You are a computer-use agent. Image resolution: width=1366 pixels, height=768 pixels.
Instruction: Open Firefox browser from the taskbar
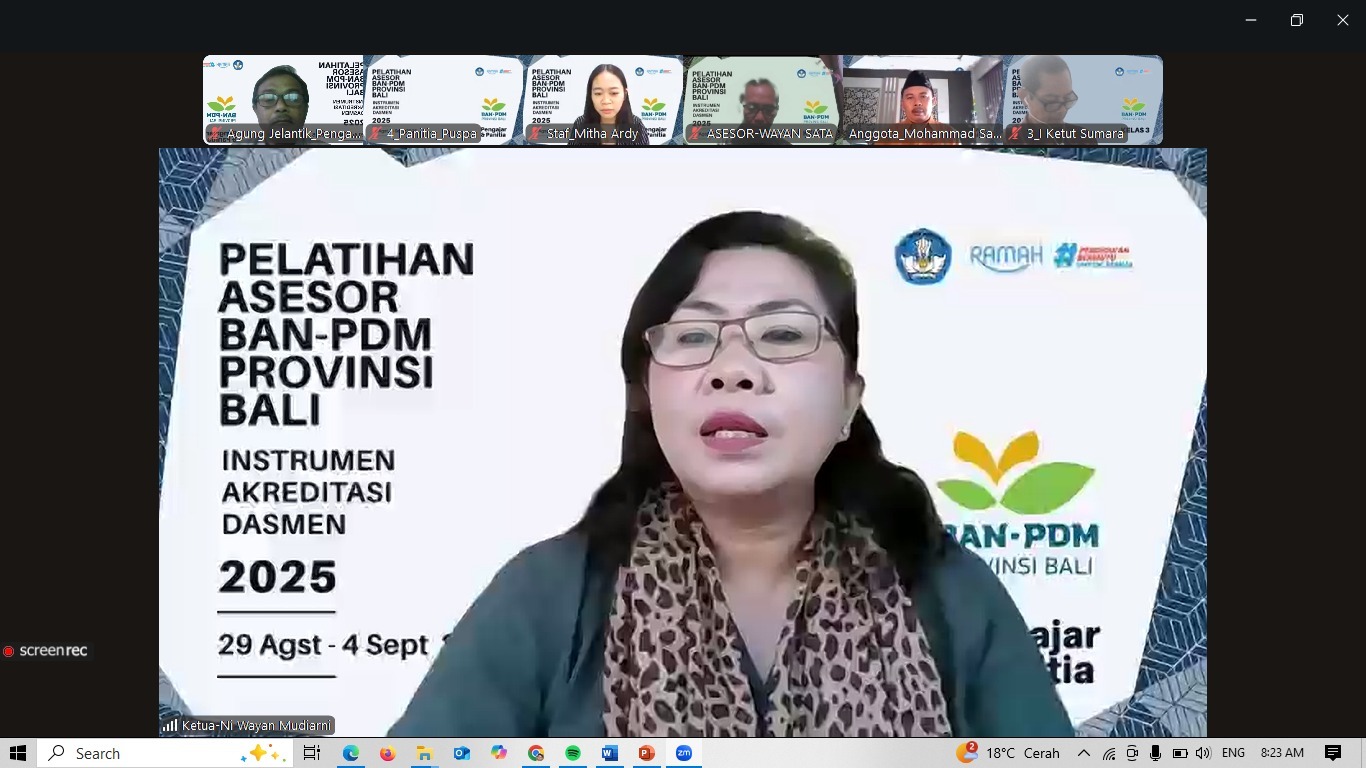coord(387,753)
